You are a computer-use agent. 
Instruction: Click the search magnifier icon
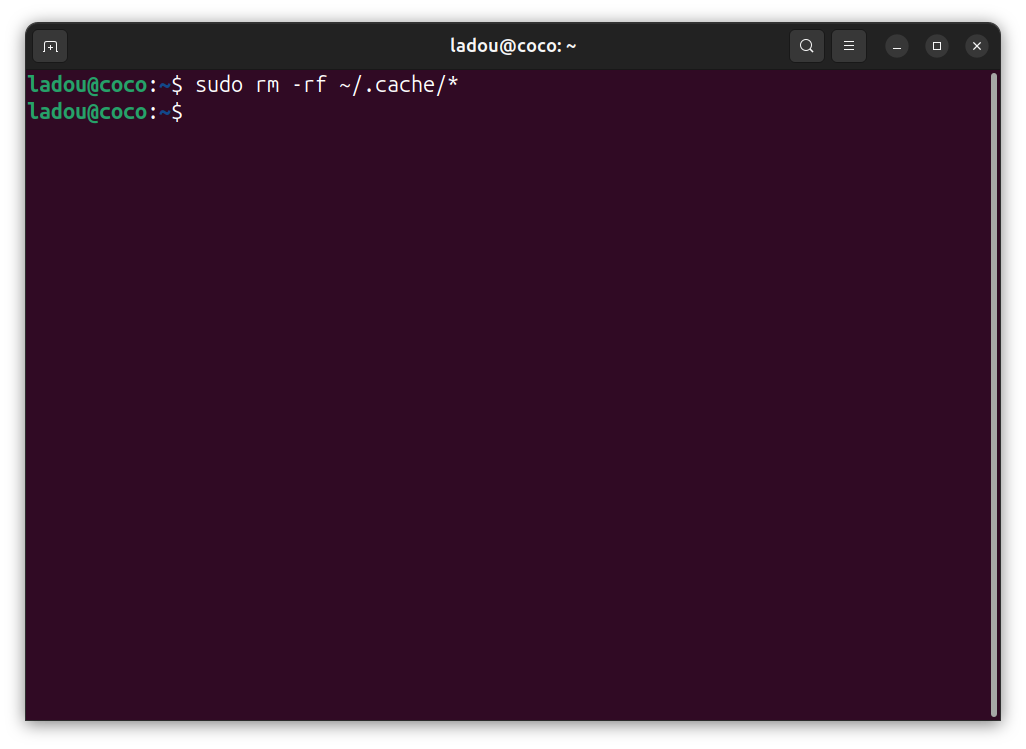[x=807, y=46]
